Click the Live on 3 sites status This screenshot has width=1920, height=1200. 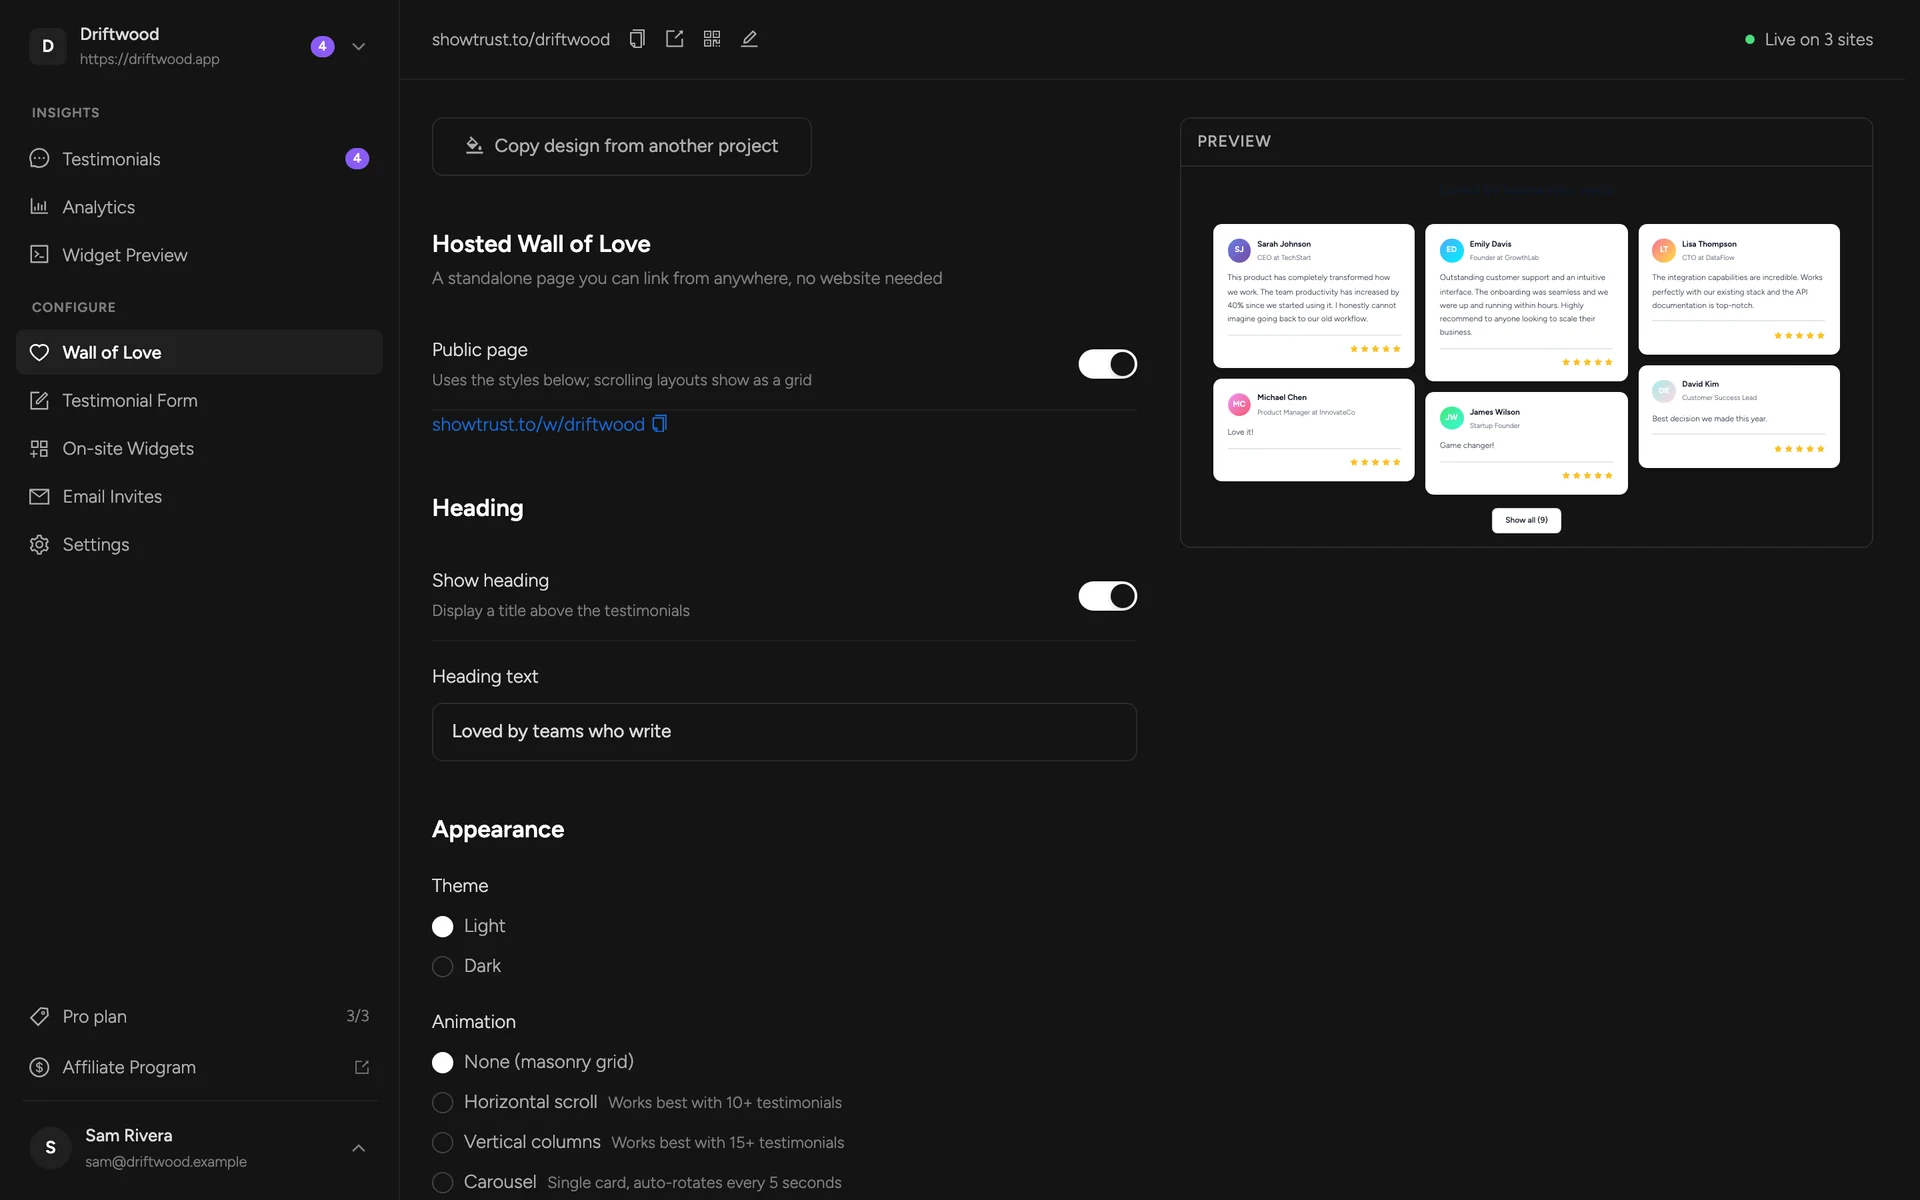pos(1808,40)
